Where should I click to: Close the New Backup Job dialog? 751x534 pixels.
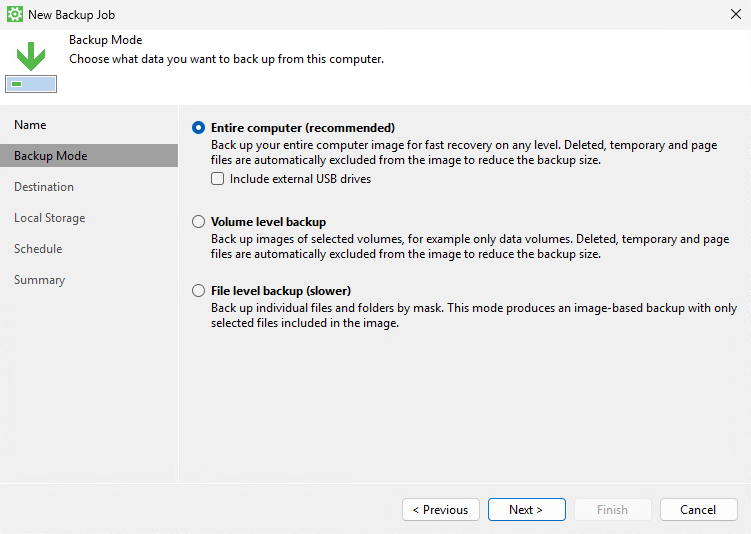(x=736, y=14)
